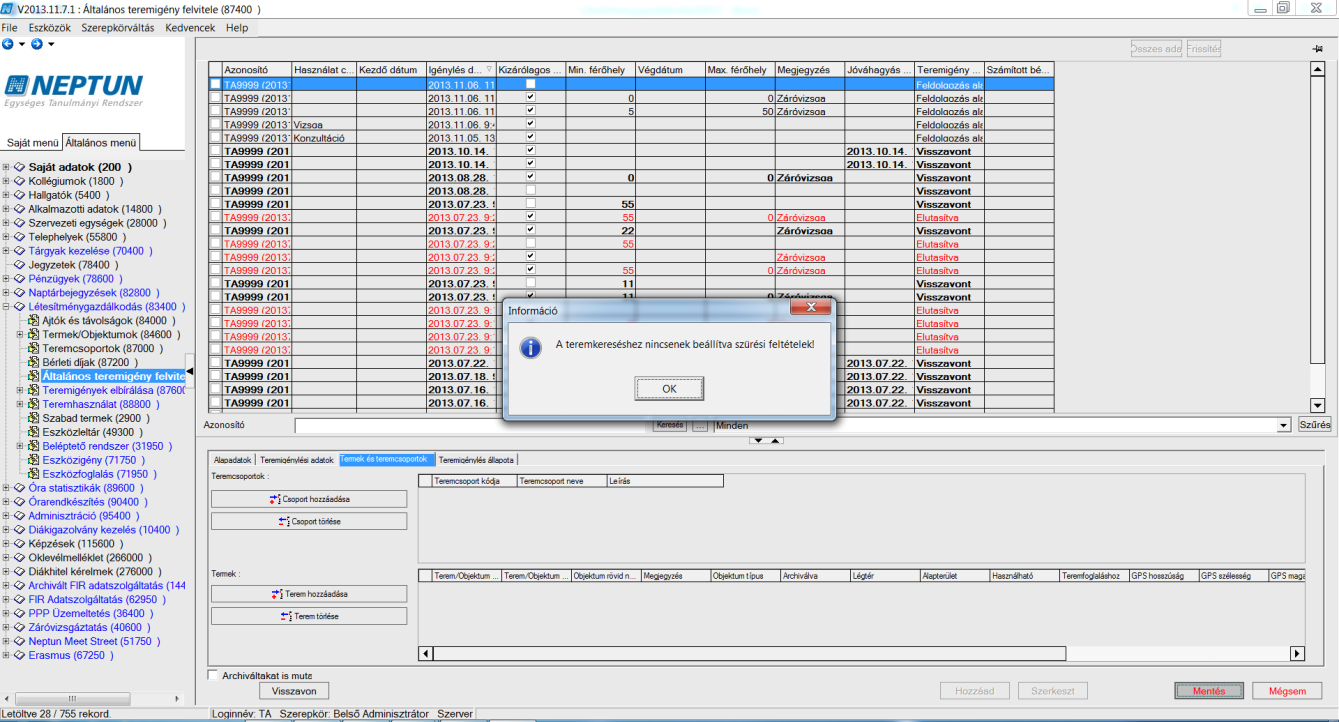The width and height of the screenshot is (1339, 722).
Task: Switch to the Alapadatok tab
Action: tap(233, 460)
